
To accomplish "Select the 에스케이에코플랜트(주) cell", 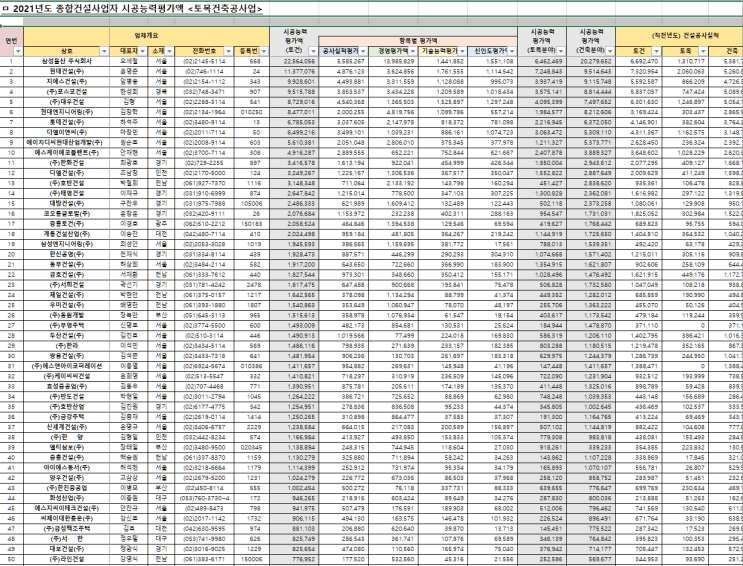I will tap(66, 153).
